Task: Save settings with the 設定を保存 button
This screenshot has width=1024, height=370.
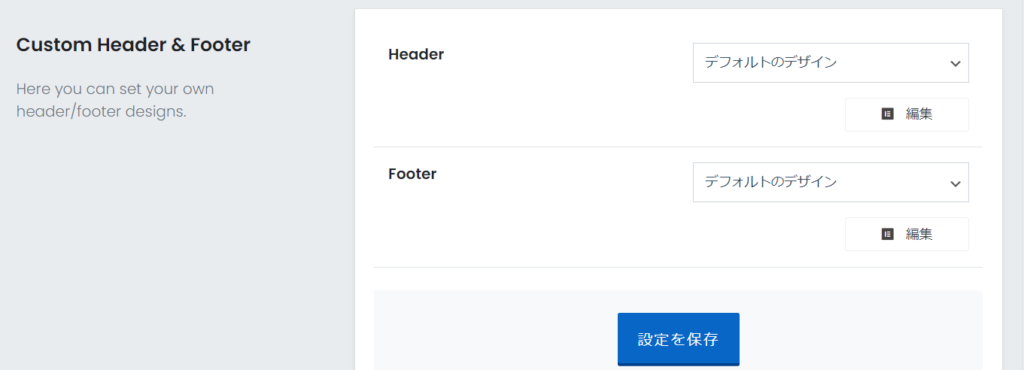Action: (679, 339)
